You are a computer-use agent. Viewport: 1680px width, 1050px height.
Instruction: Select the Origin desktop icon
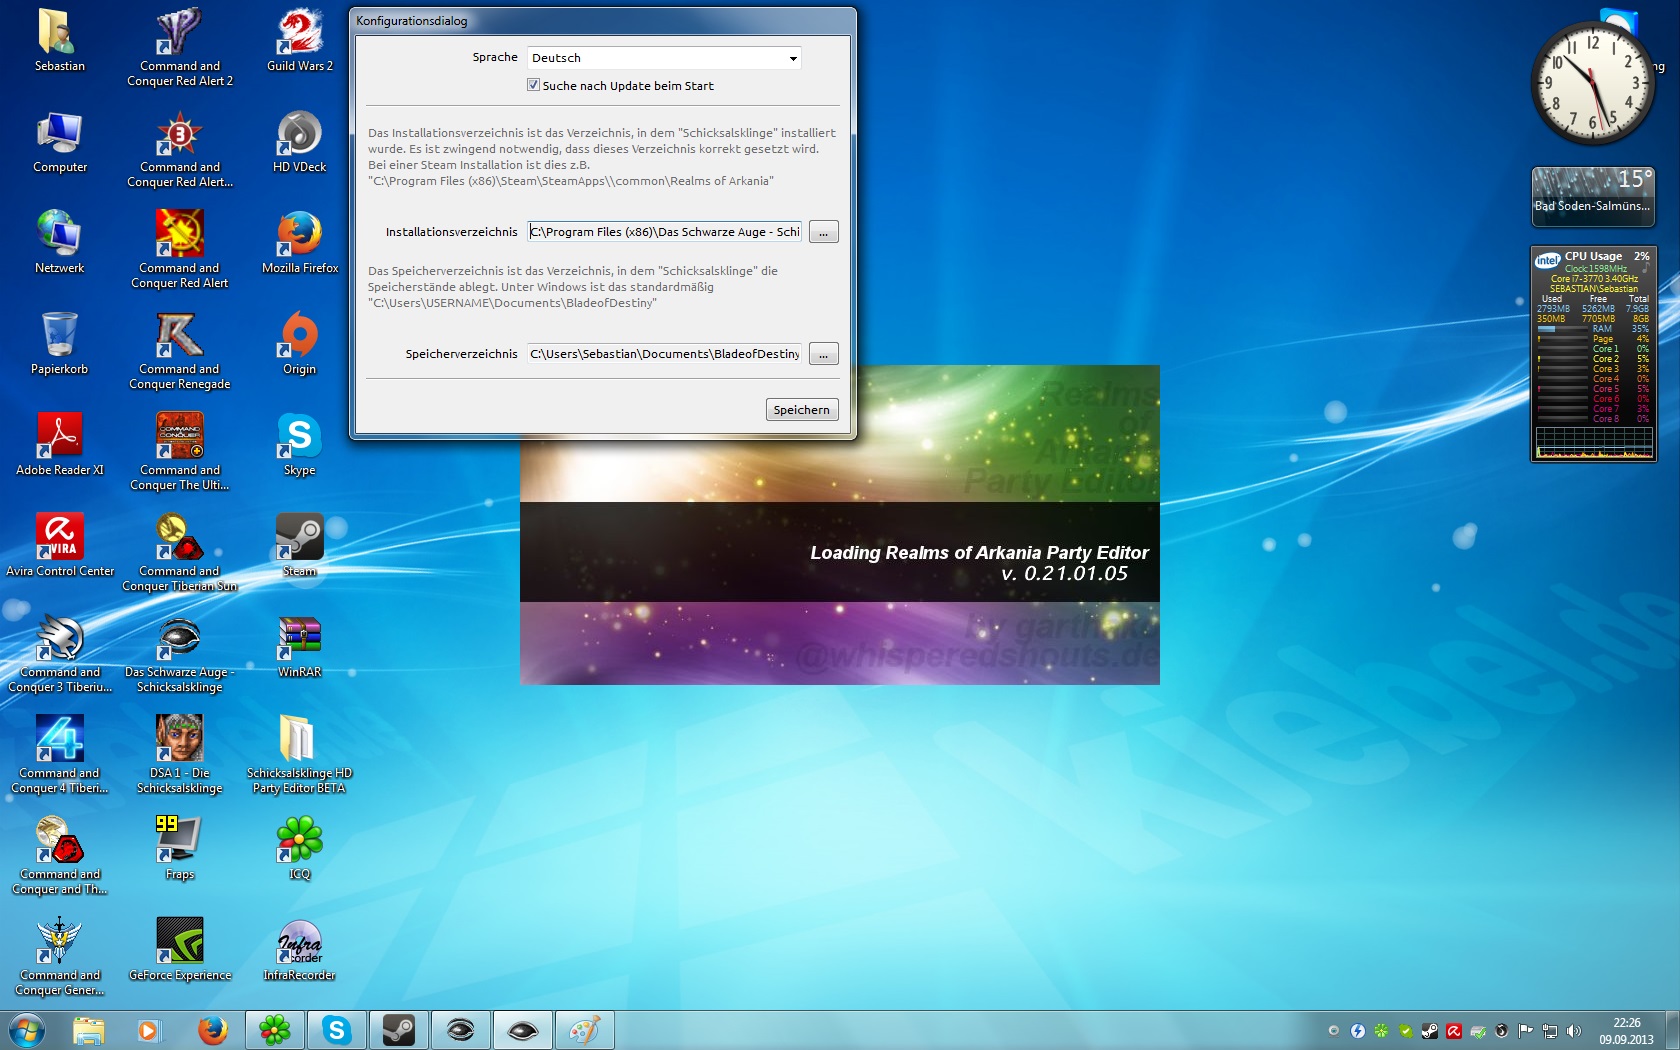click(x=300, y=345)
